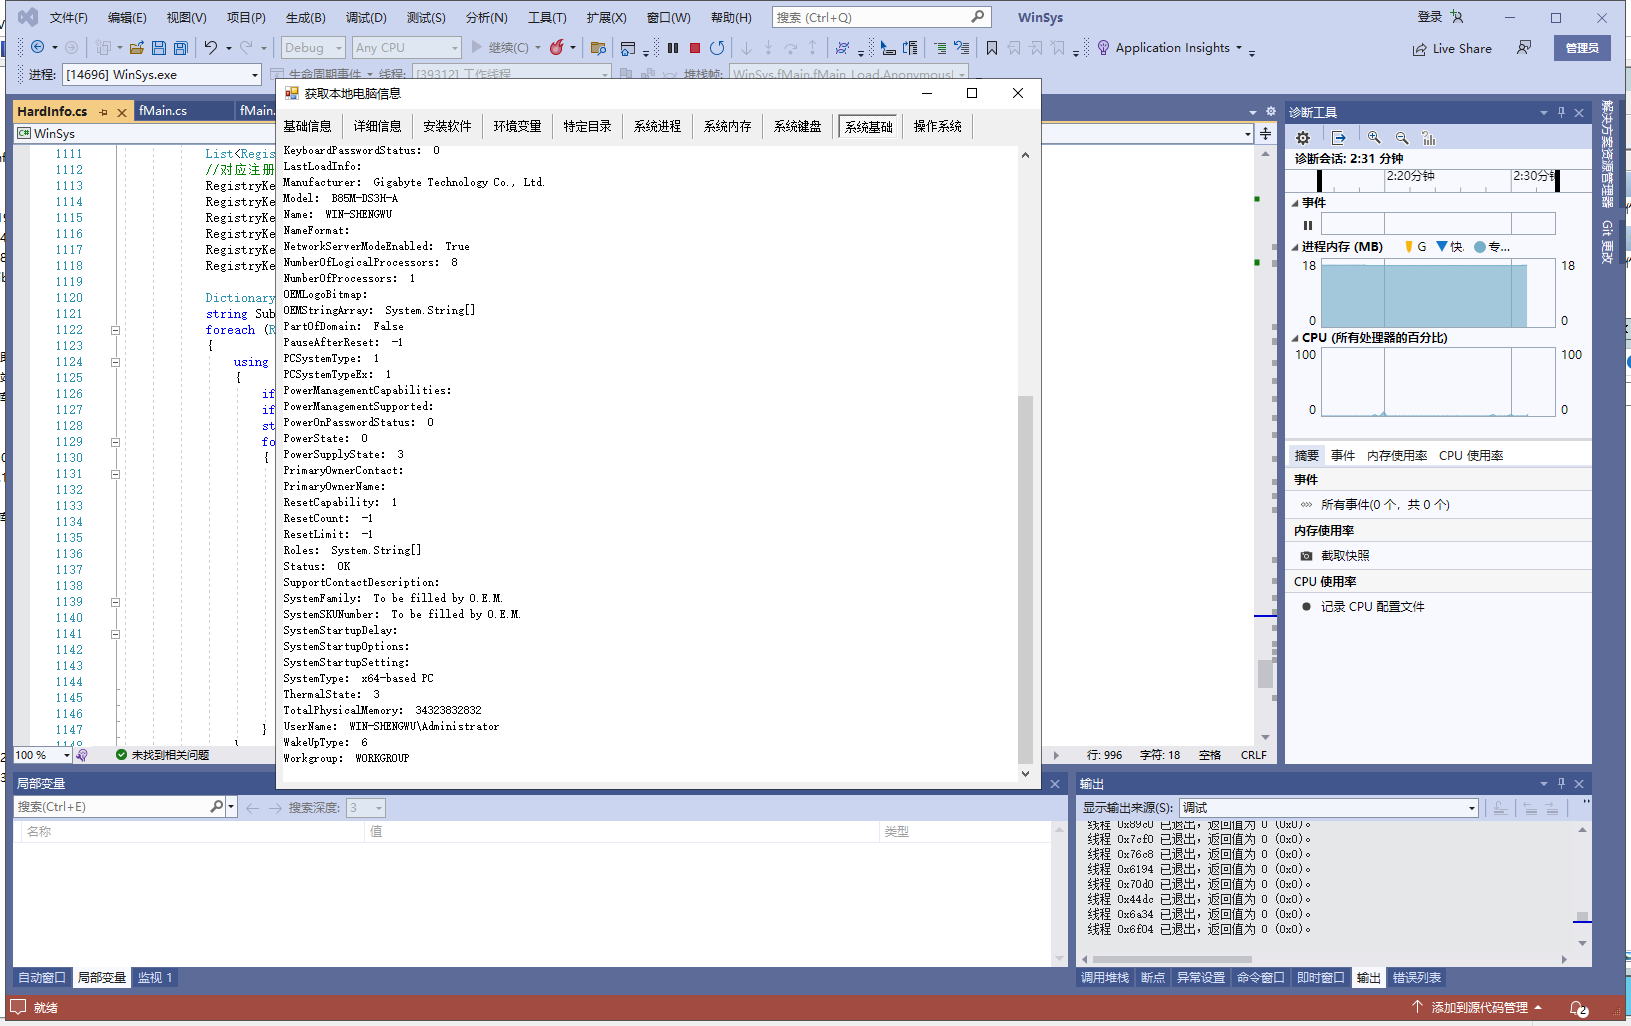Collapse the 进程内存 (MB) graph section
1631x1026 pixels.
tap(1295, 247)
